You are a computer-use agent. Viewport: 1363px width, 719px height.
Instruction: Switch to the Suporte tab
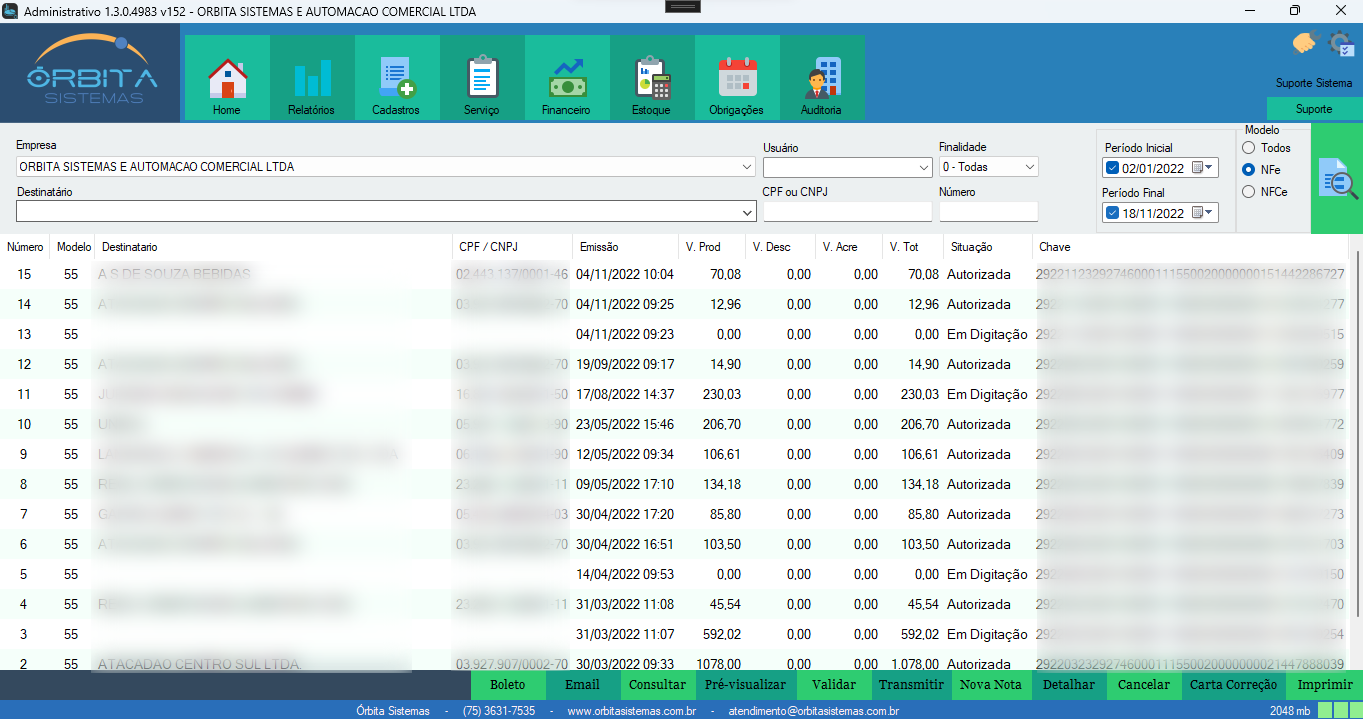pyautogui.click(x=1313, y=107)
